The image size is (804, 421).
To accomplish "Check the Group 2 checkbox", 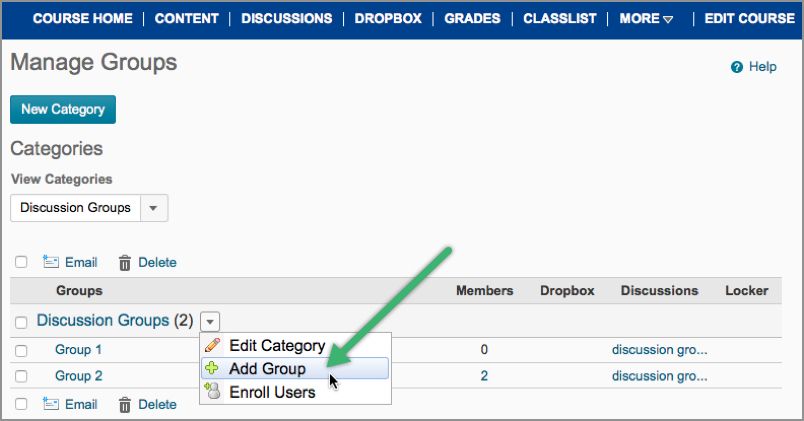I will tap(21, 376).
